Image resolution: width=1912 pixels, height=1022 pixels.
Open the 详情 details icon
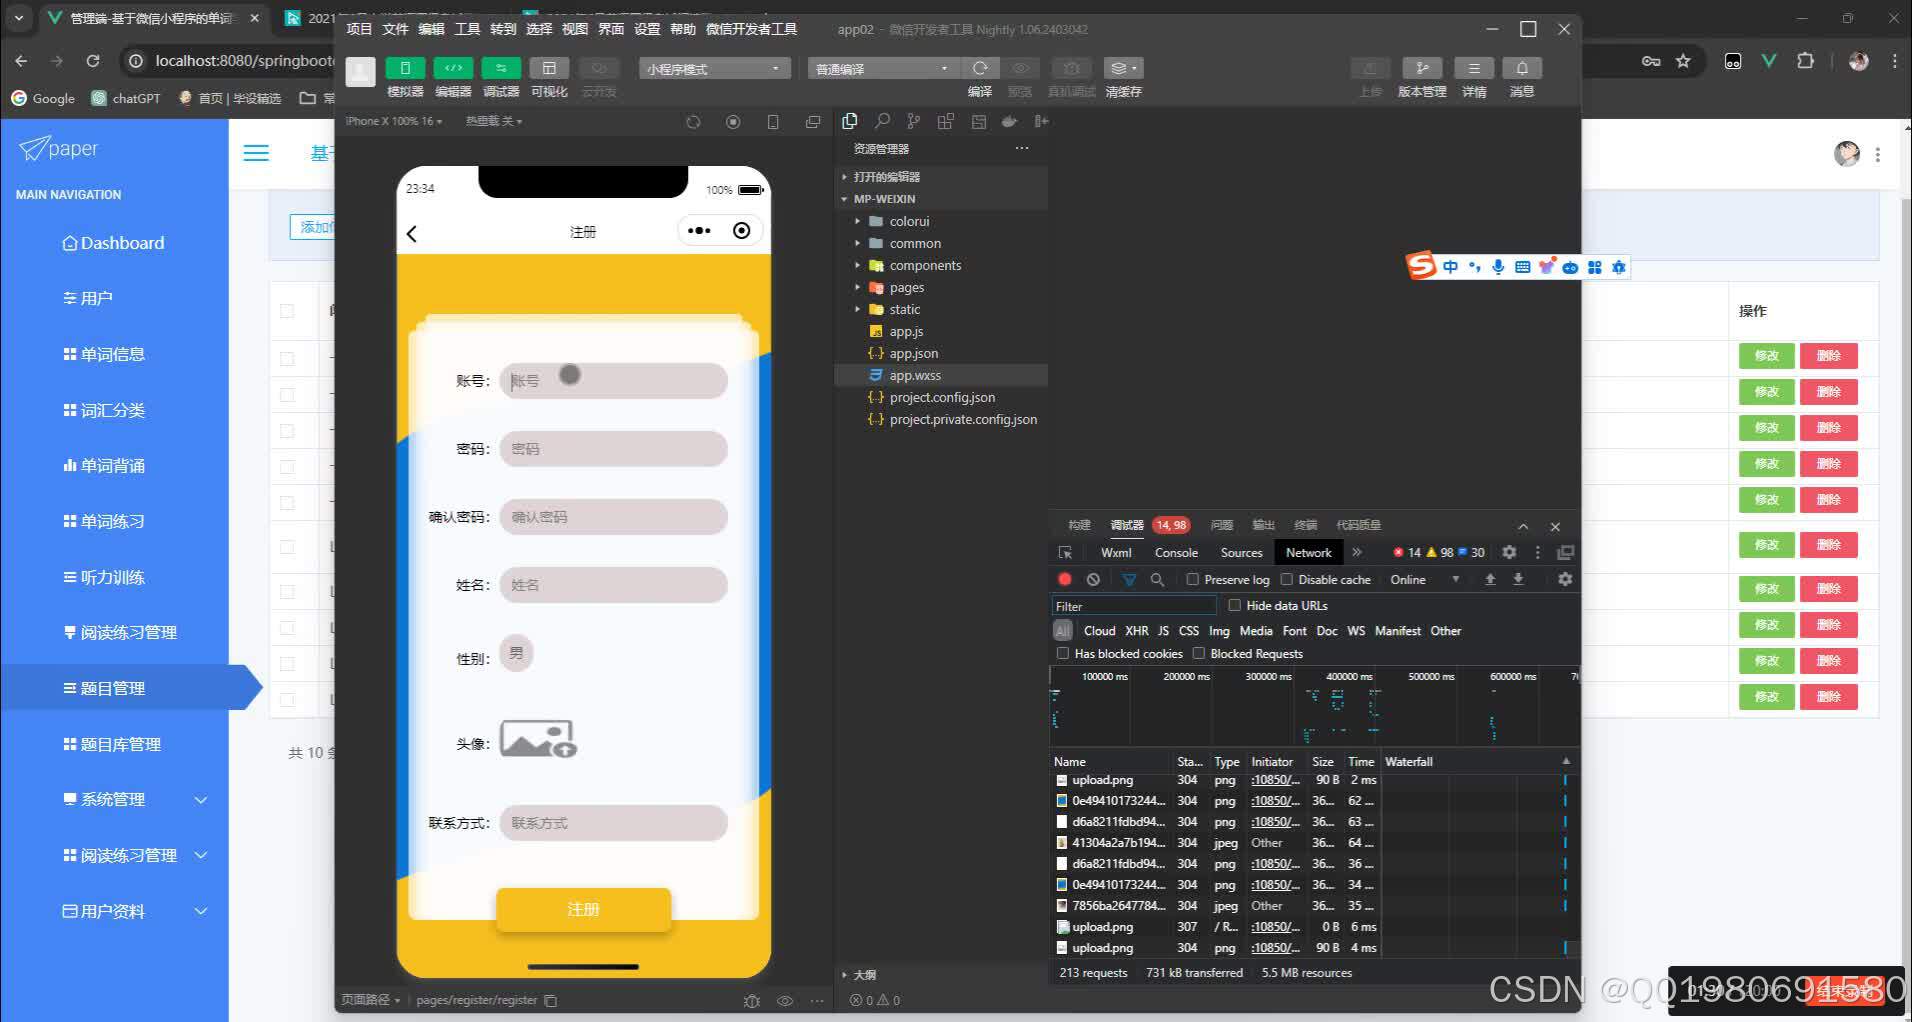[1474, 68]
